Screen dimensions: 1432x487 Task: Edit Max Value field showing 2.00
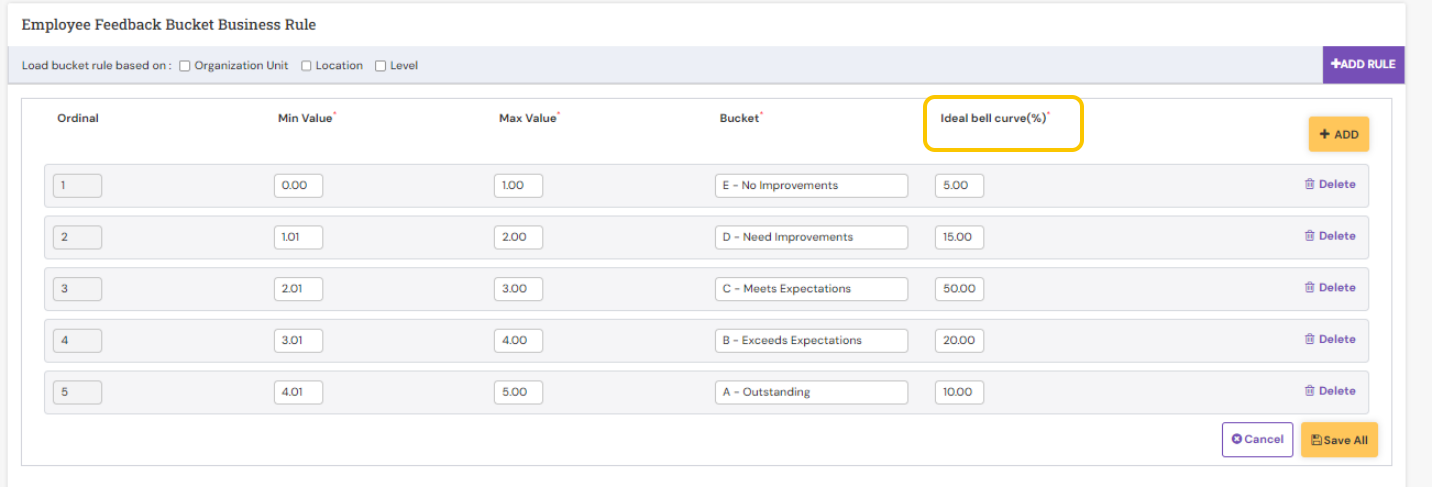[518, 237]
